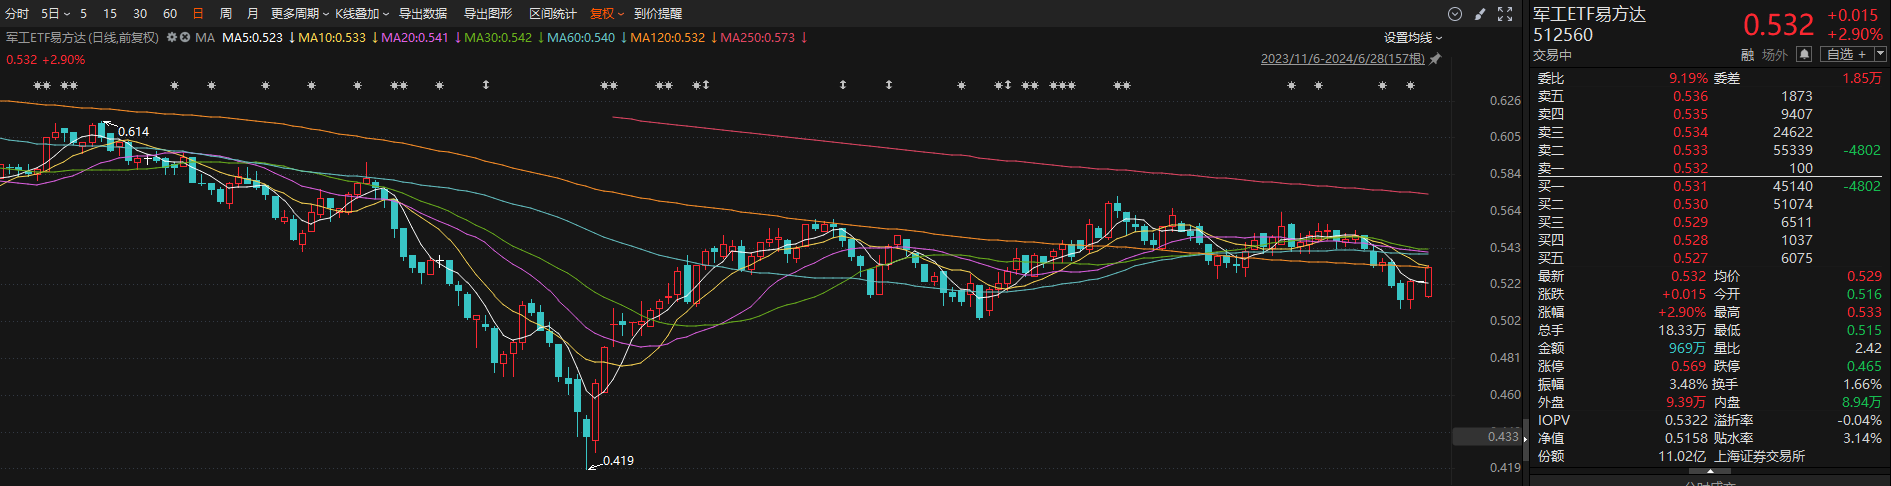Switch the chart to the 日 daily period

point(198,14)
